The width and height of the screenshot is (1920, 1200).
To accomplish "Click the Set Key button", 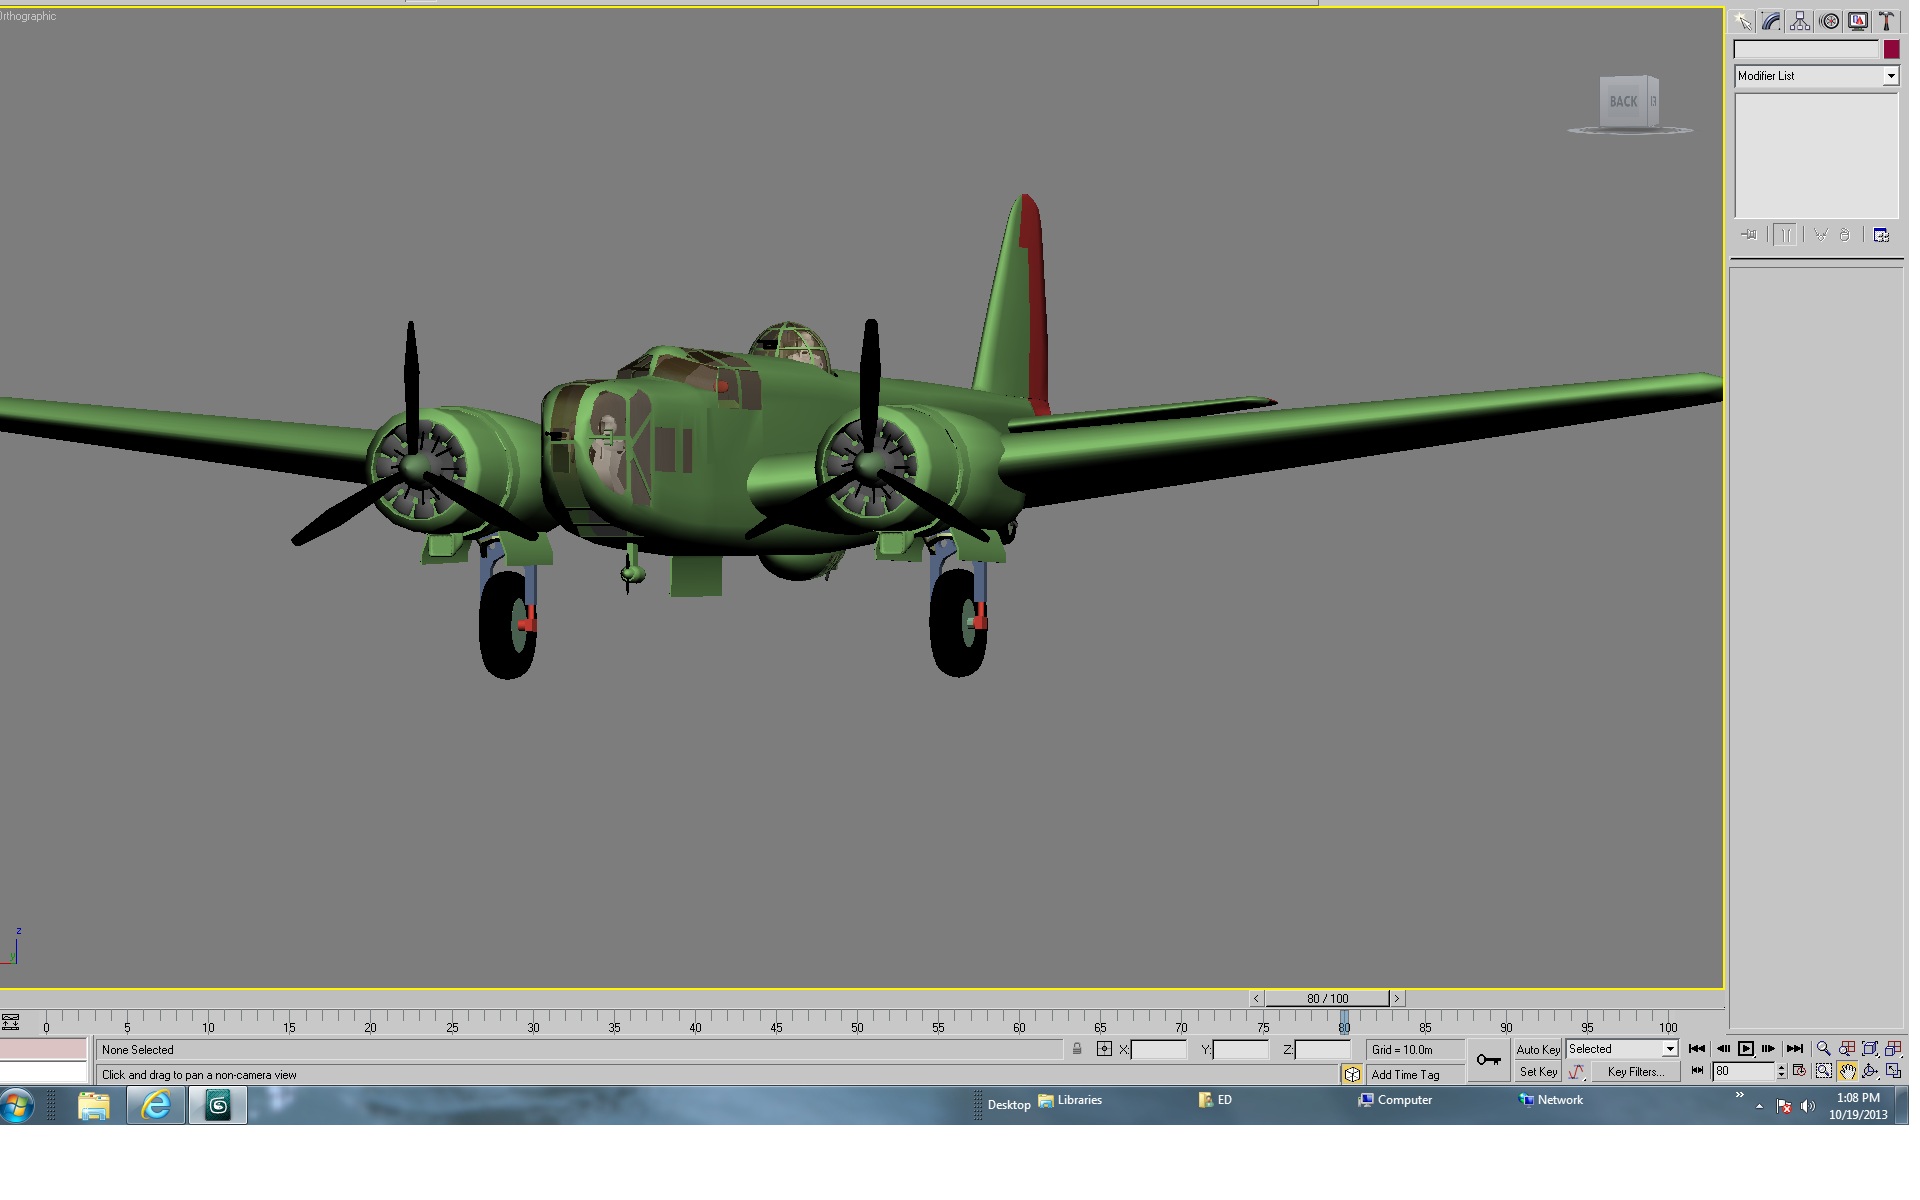I will pyautogui.click(x=1538, y=1072).
